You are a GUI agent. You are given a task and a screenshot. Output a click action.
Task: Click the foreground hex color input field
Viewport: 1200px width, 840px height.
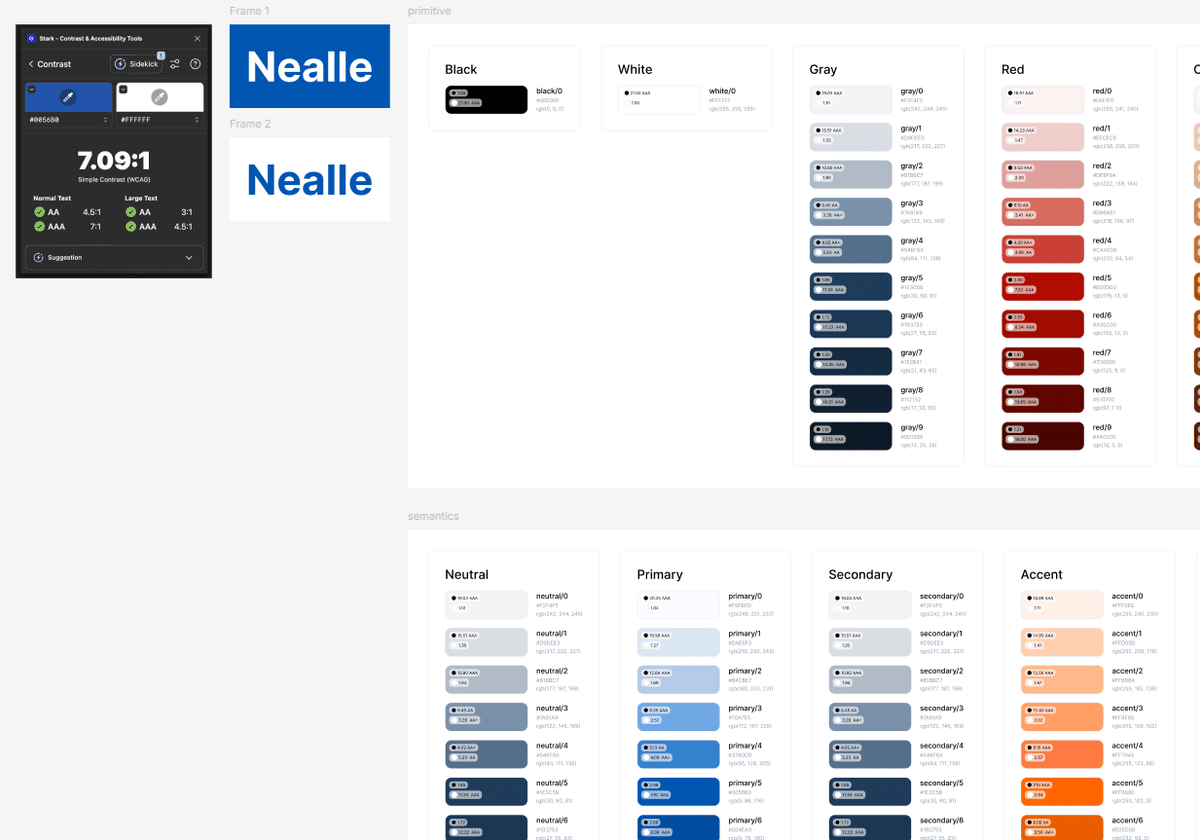[68, 120]
